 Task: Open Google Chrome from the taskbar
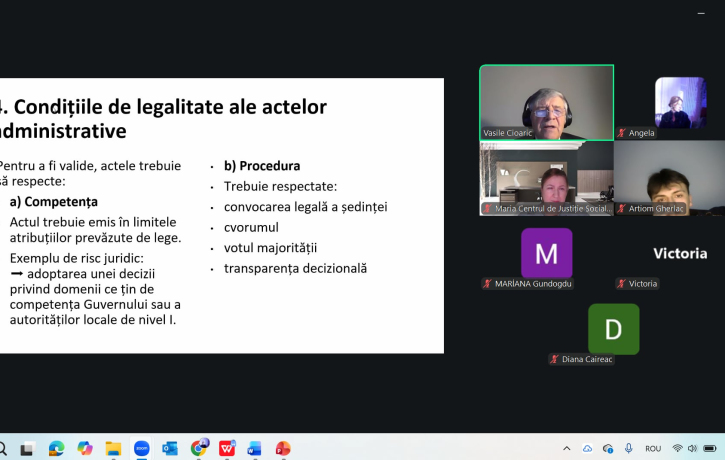click(199, 448)
